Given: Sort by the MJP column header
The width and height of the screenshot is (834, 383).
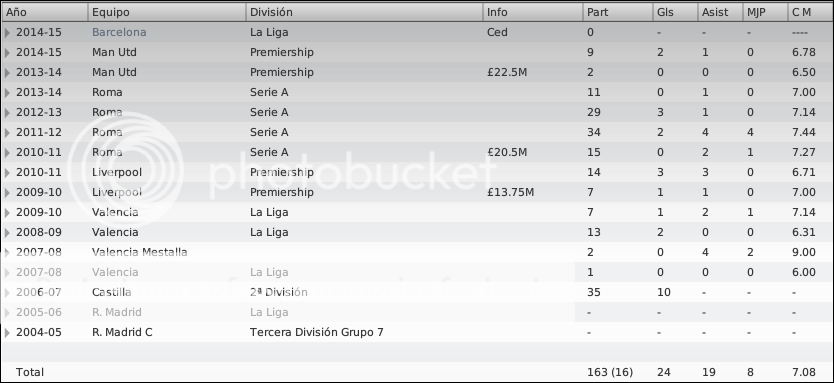Looking at the screenshot, I should (765, 12).
